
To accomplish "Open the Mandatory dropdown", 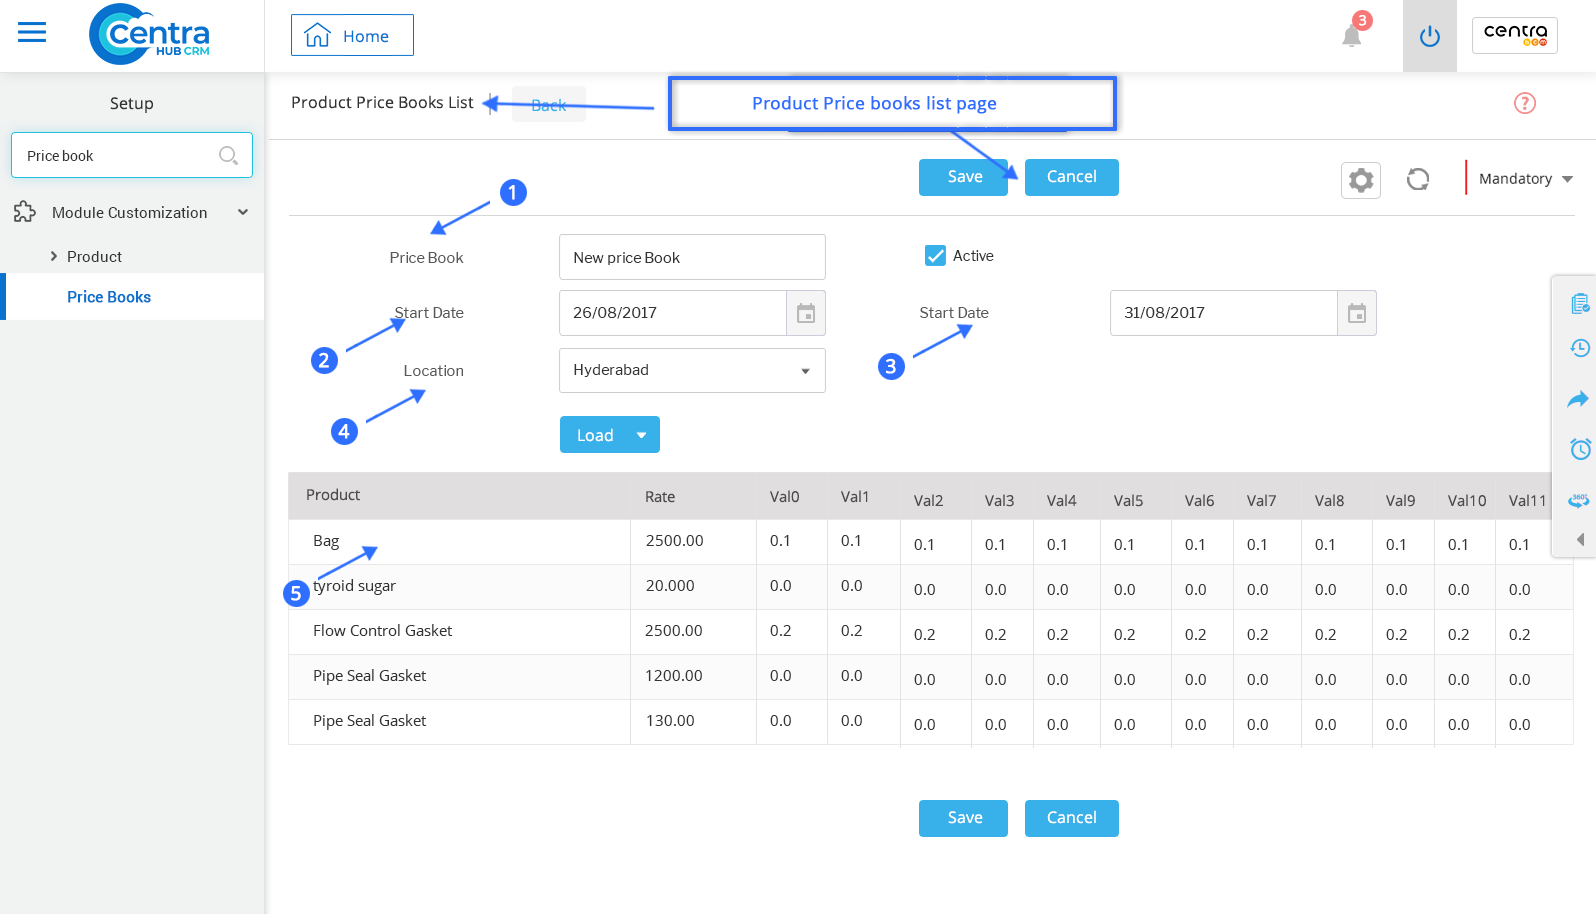I will pyautogui.click(x=1525, y=179).
